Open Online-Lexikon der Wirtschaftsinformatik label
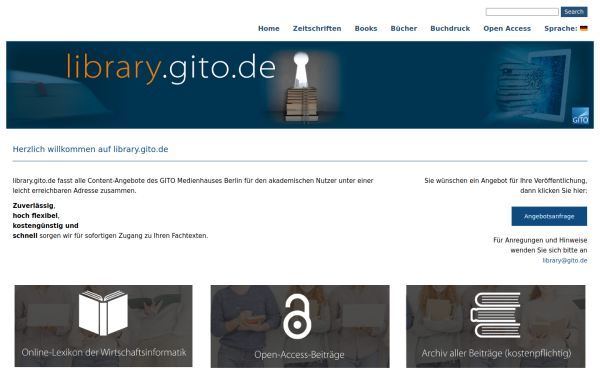Viewport: 600px width, 375px height. coord(104,352)
